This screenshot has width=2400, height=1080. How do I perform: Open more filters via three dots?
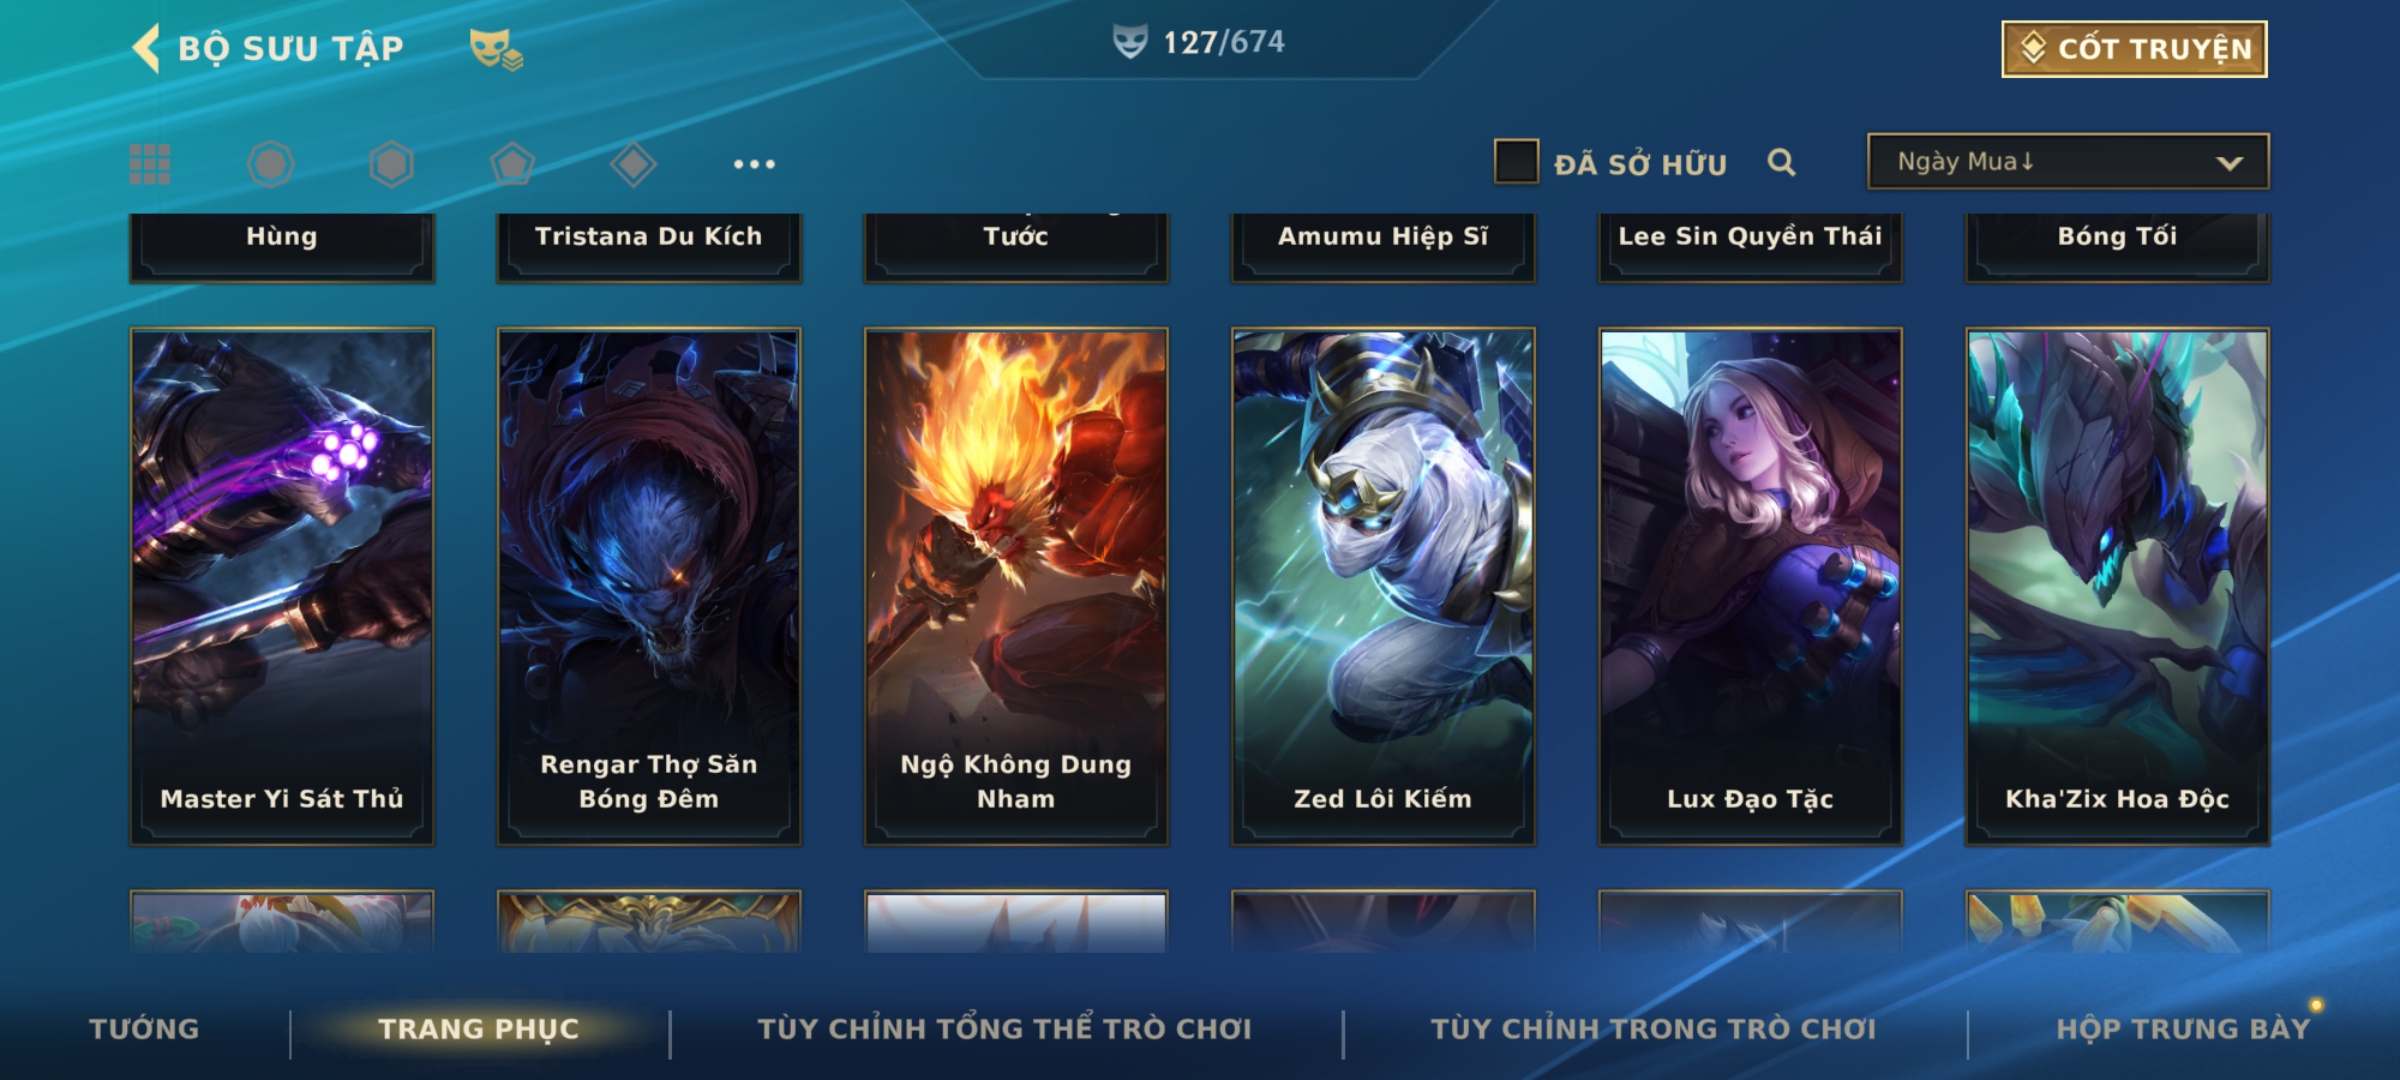click(754, 164)
